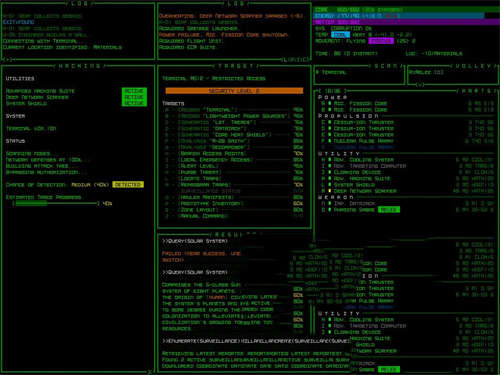Viewport: 500px width, 375px height.
Task: Choose the Locate Traps hack
Action: (234, 179)
